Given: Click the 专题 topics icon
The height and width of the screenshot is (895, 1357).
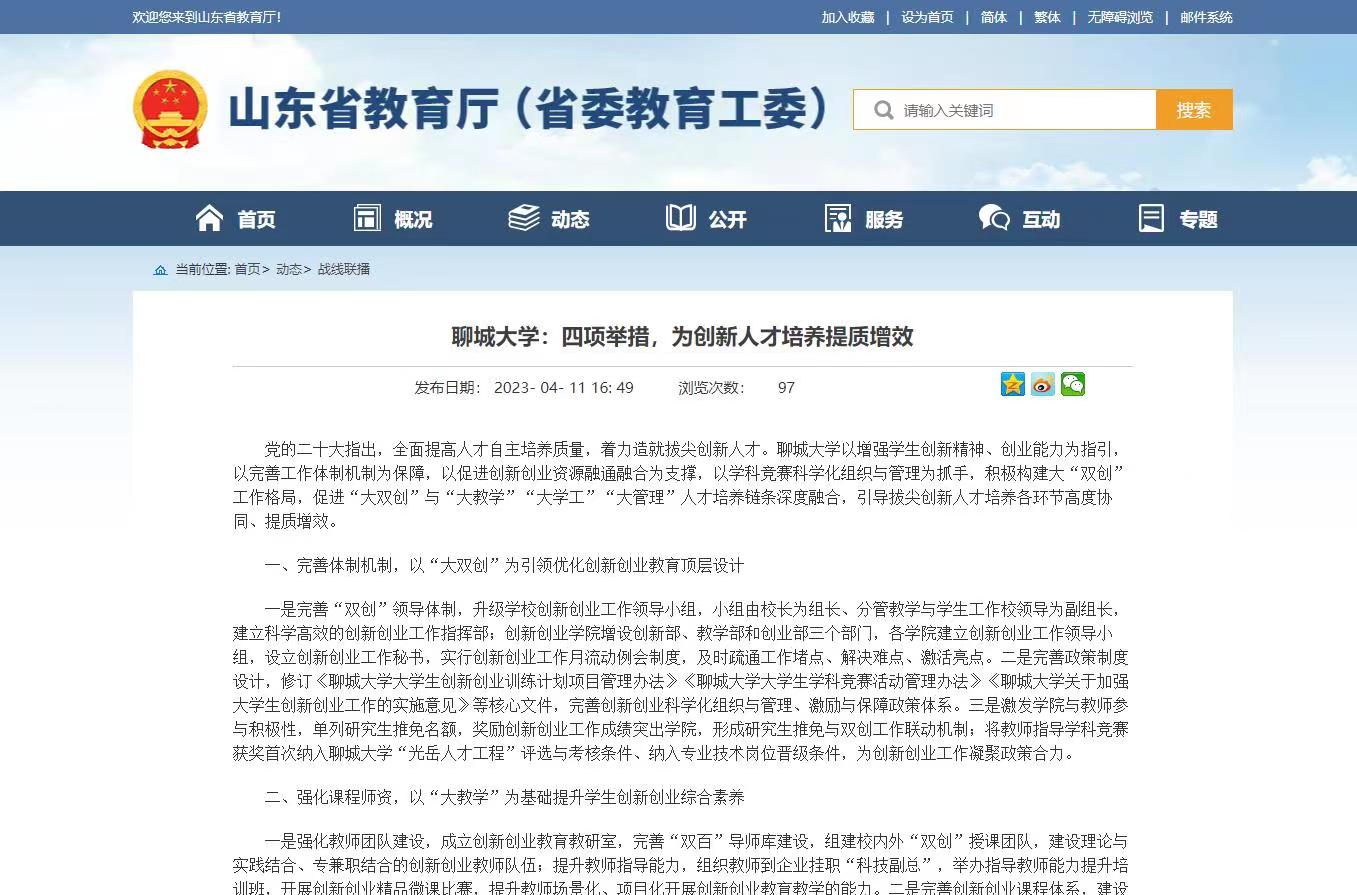Looking at the screenshot, I should (1152, 217).
